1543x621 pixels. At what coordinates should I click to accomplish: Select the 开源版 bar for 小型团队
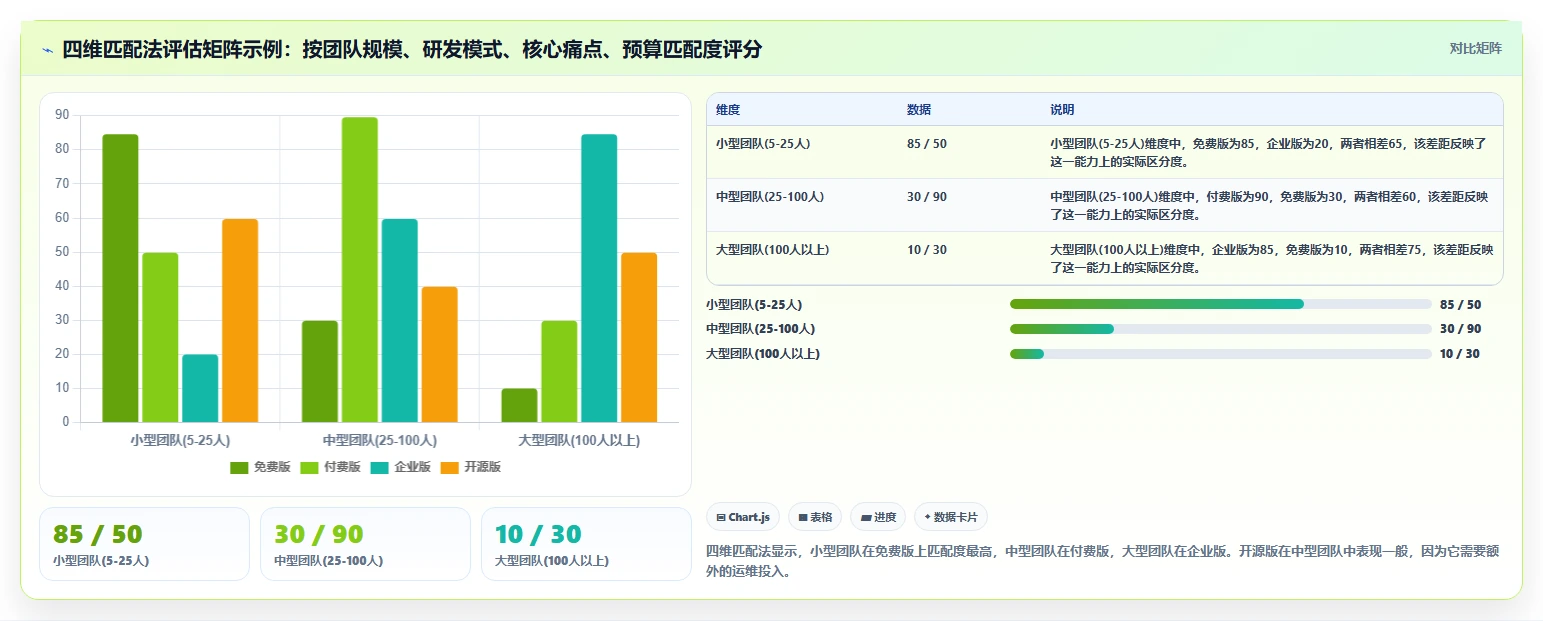pos(240,320)
